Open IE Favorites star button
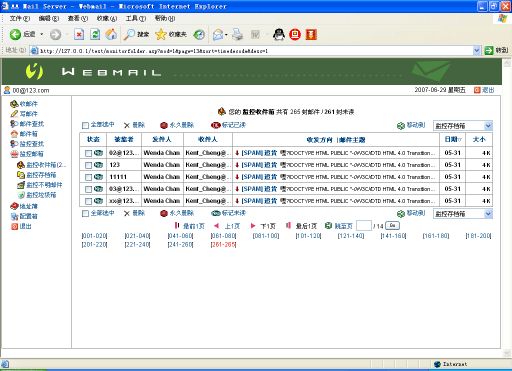The height and width of the screenshot is (371, 512). click(171, 34)
